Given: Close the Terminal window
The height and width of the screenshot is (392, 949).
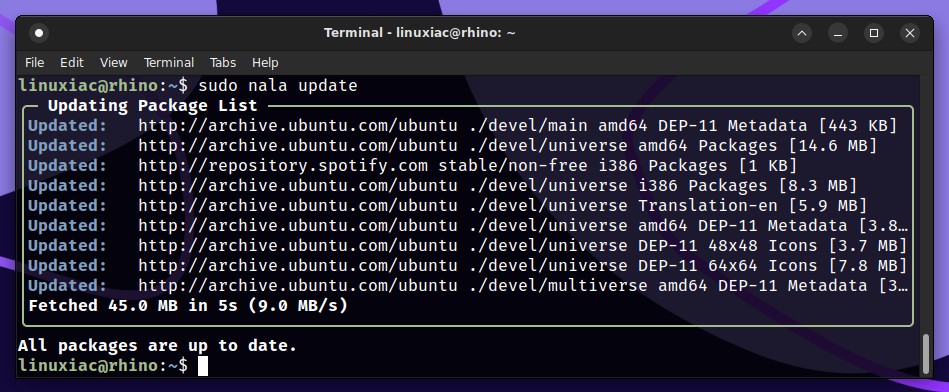Looking at the screenshot, I should (x=910, y=33).
